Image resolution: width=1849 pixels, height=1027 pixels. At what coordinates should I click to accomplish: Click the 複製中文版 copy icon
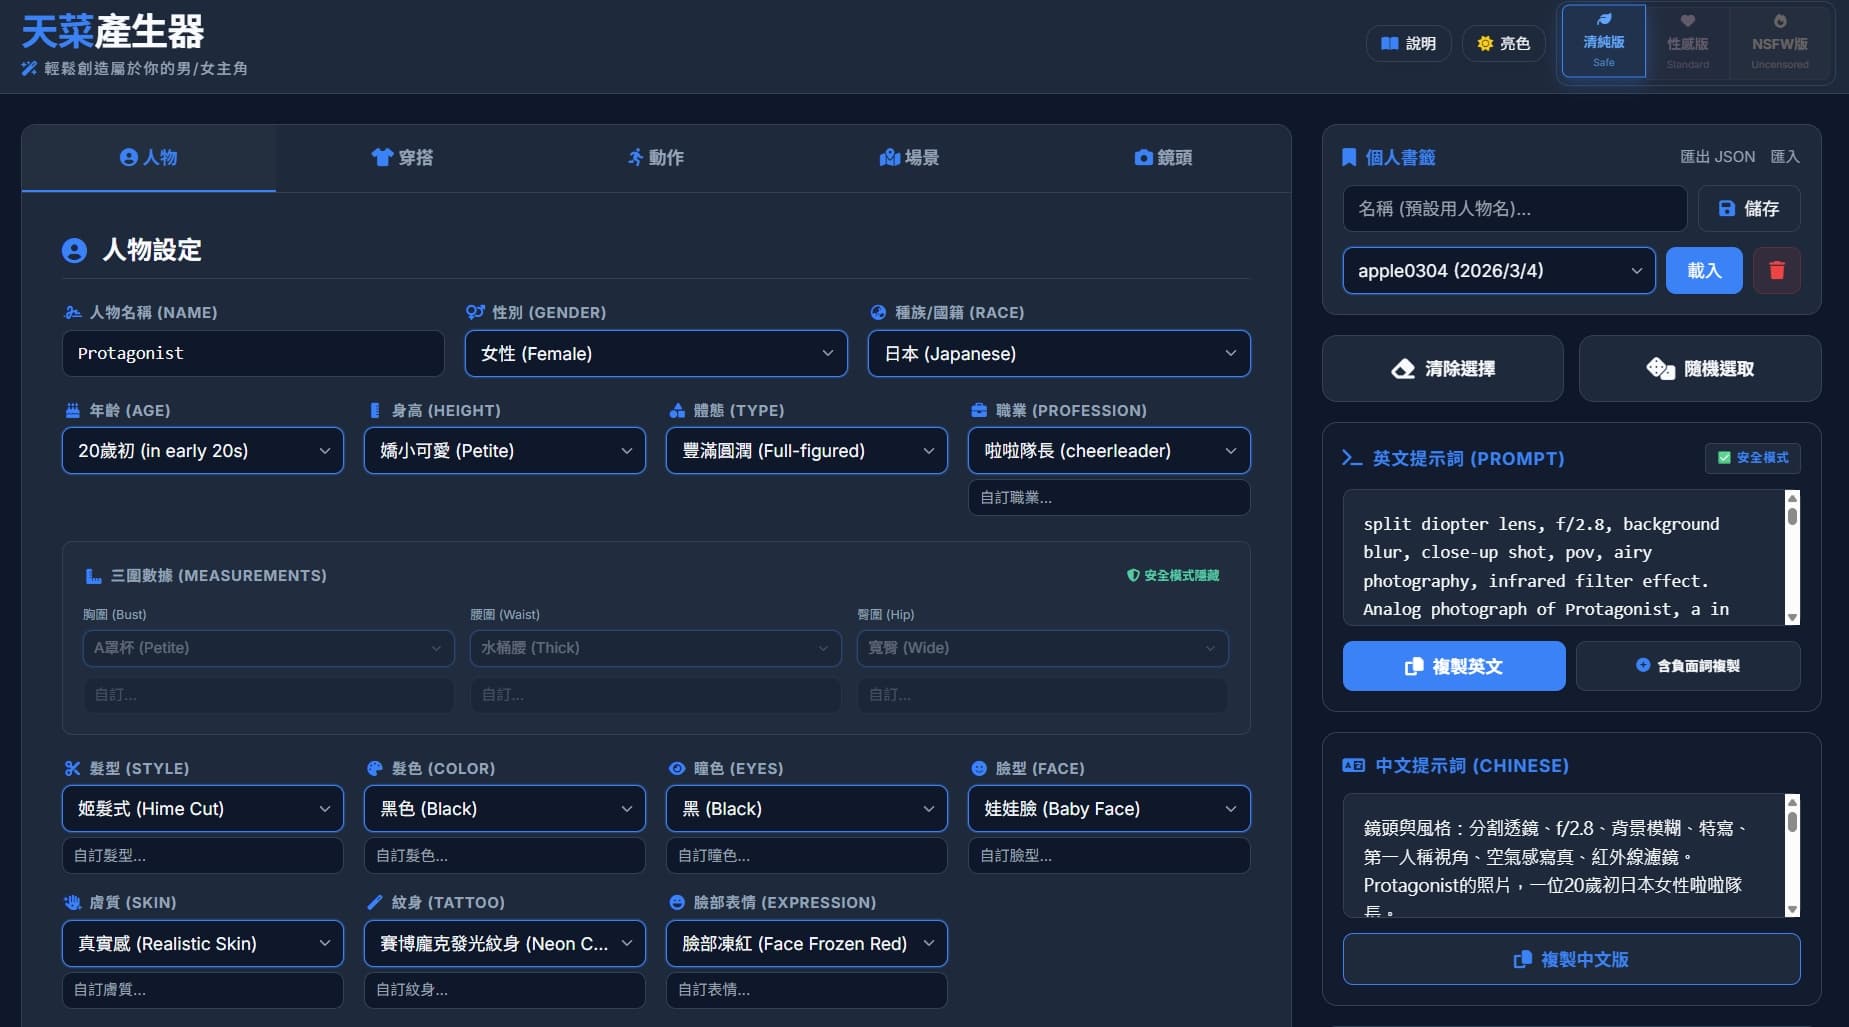coord(1522,960)
